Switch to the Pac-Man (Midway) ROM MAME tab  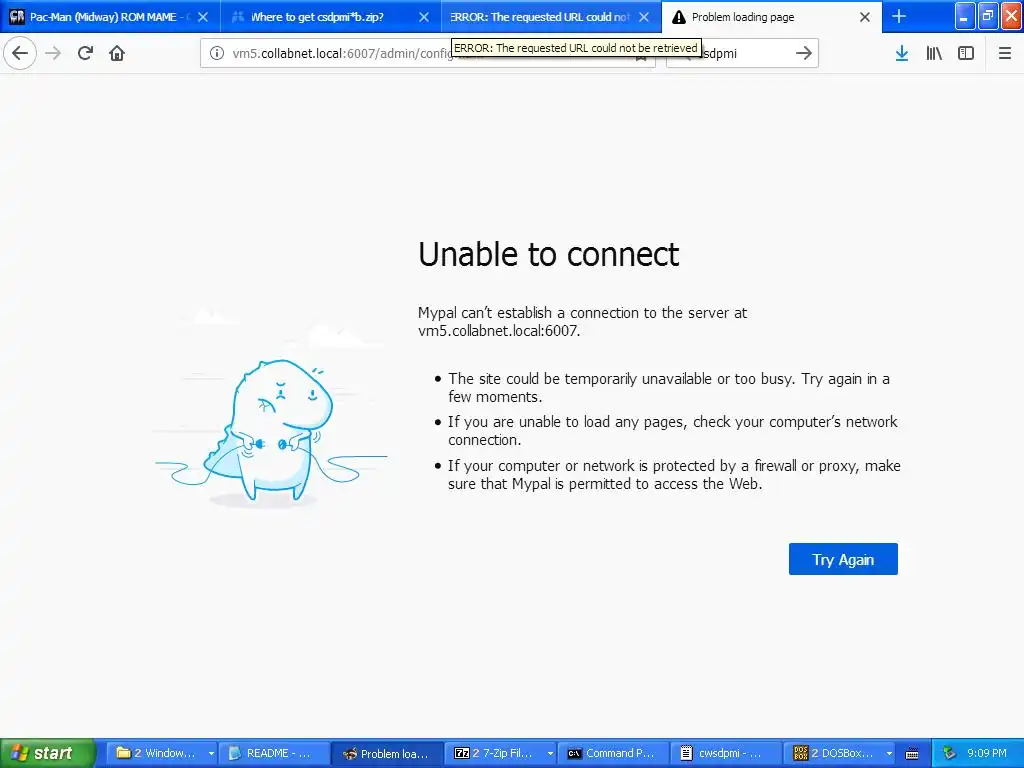point(110,17)
